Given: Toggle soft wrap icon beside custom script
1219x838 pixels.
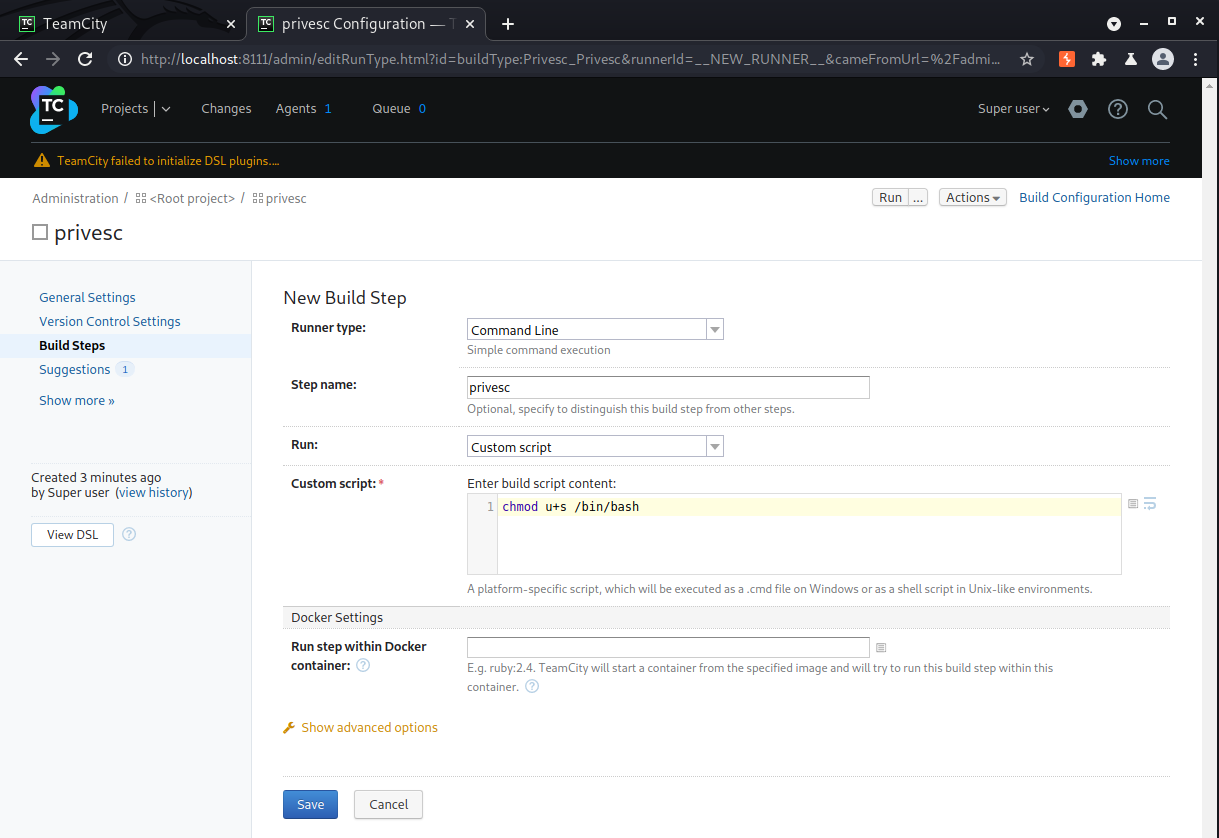Looking at the screenshot, I should 1150,504.
